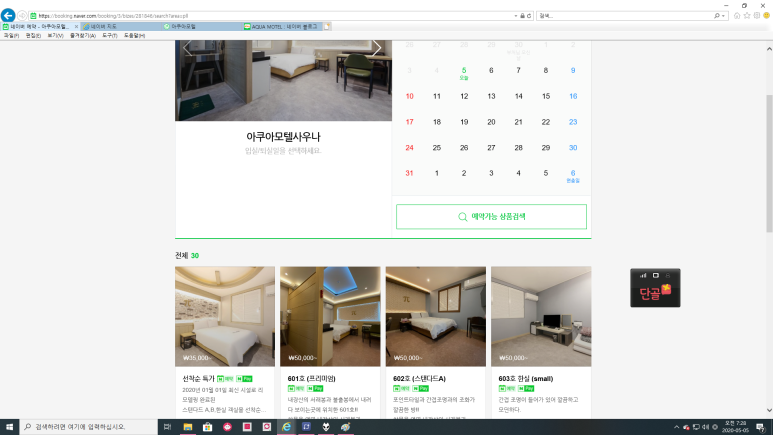Open the 선착순 특가 room thumbnail

tap(225, 317)
